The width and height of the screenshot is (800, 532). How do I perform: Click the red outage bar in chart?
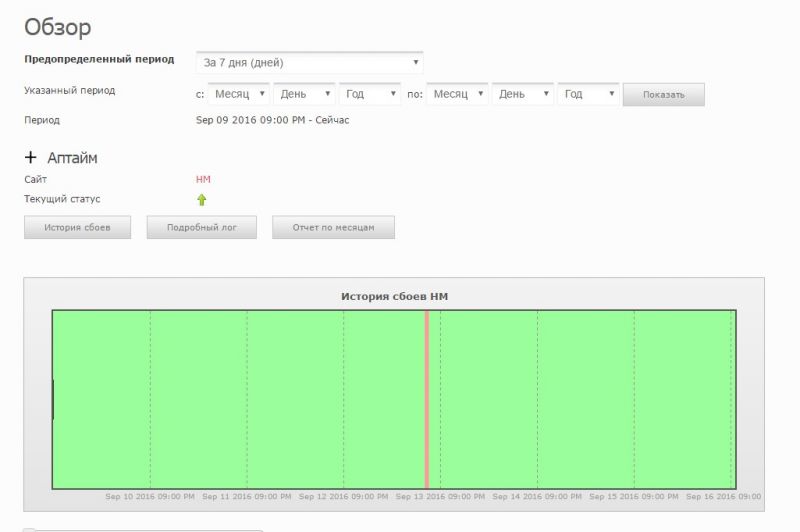pos(427,400)
